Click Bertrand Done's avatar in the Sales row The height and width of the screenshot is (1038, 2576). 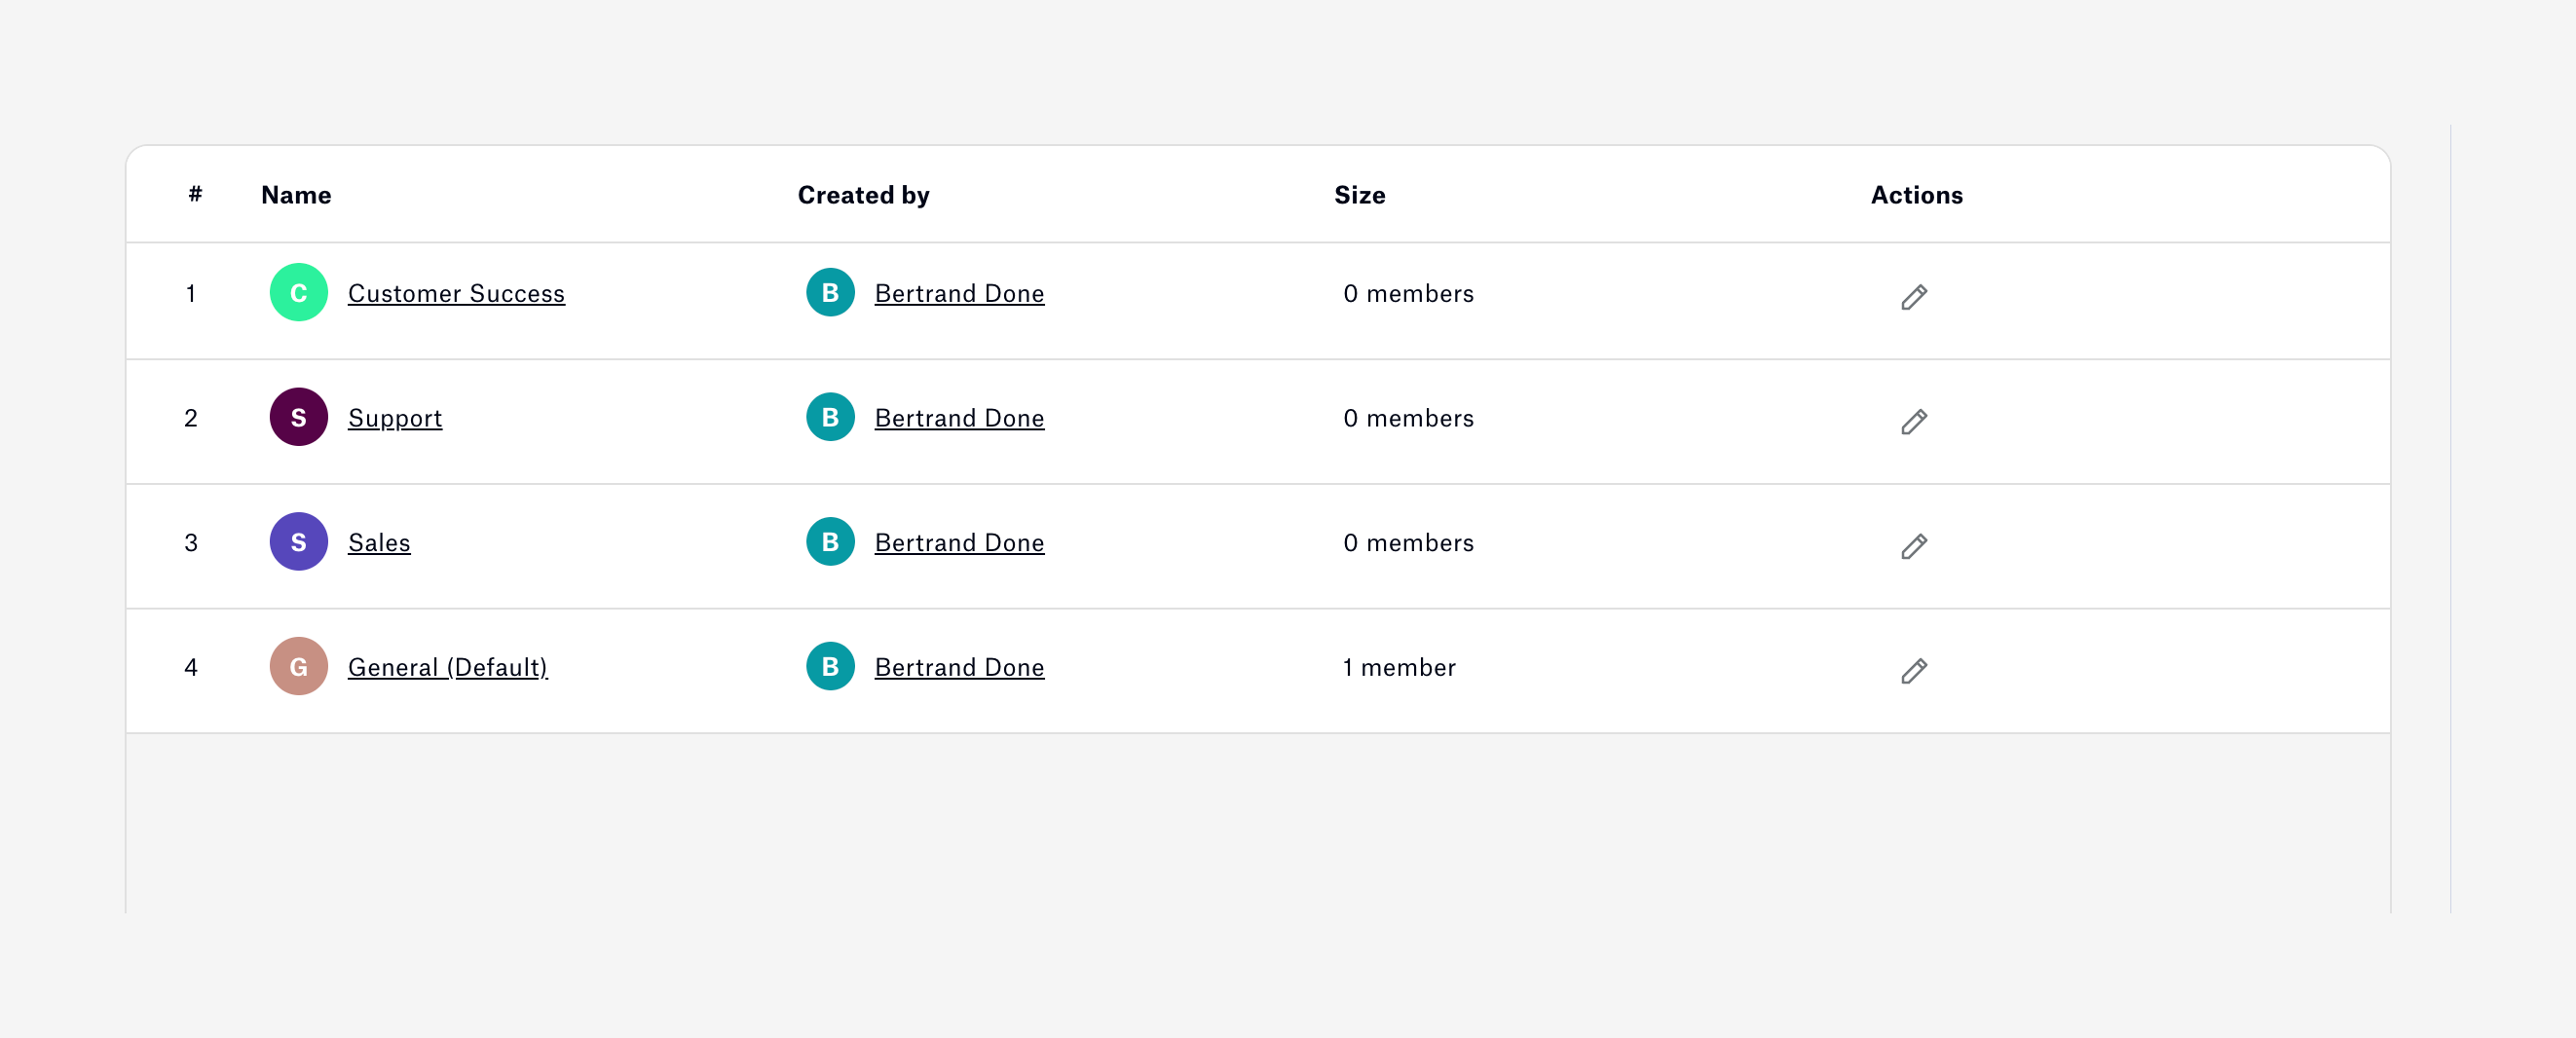(x=829, y=542)
